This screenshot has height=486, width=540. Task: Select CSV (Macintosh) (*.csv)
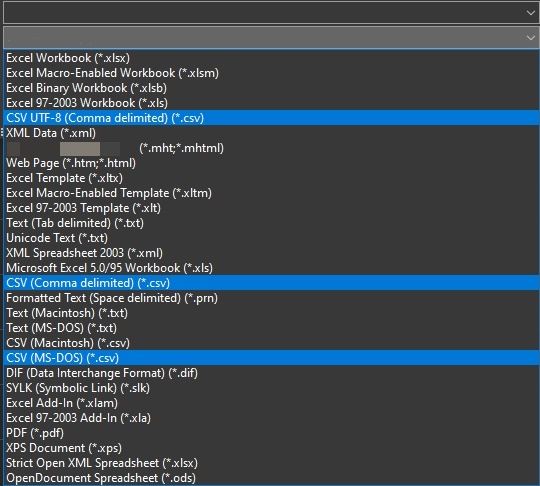point(271,343)
